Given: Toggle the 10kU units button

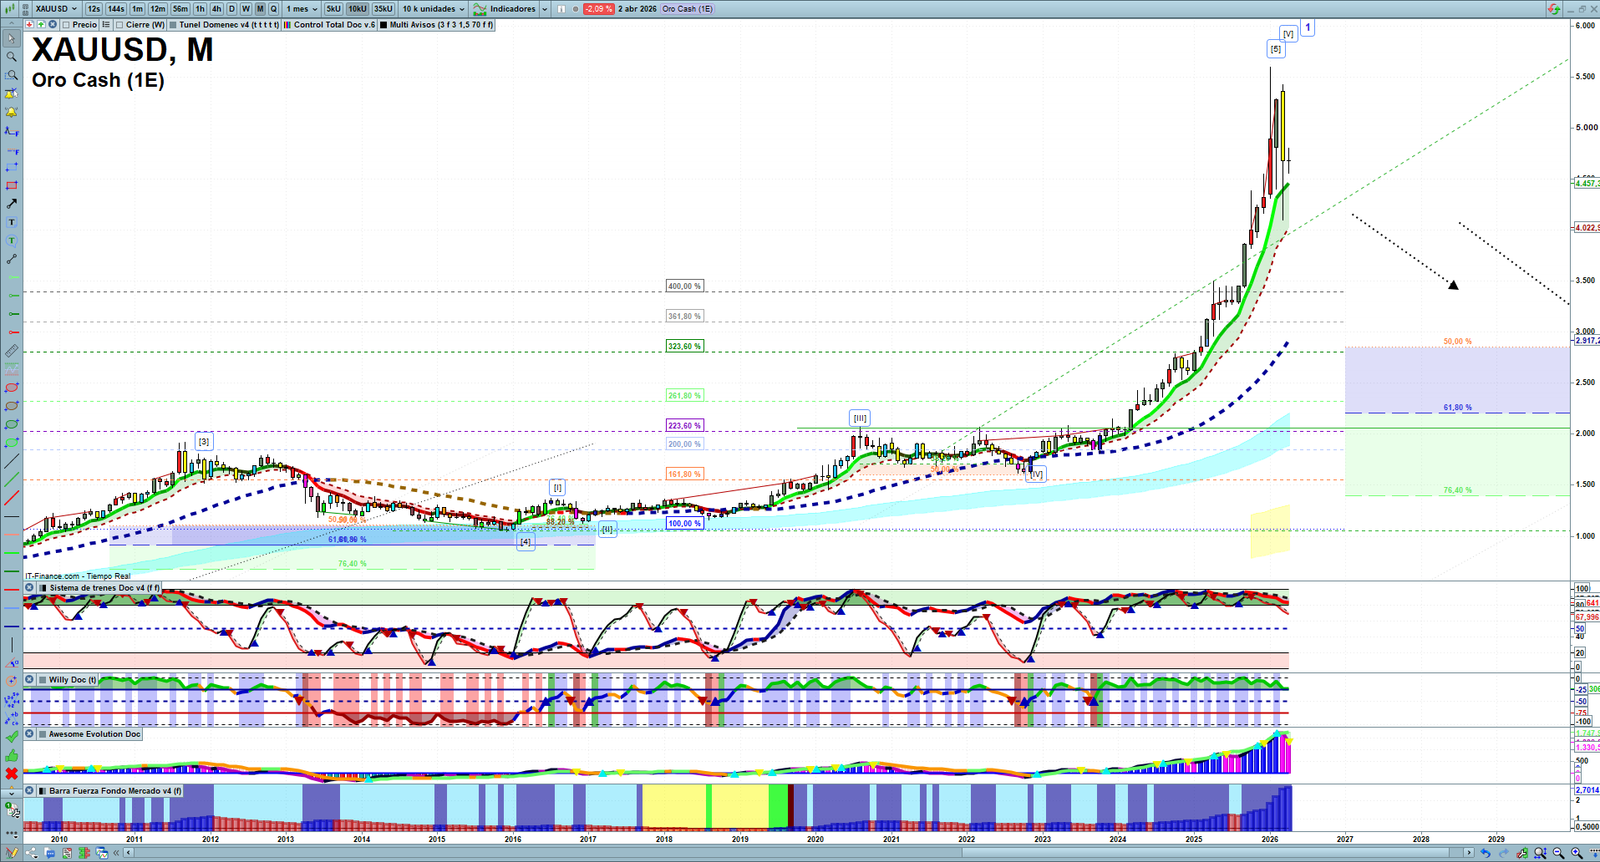Looking at the screenshot, I should pos(357,9).
